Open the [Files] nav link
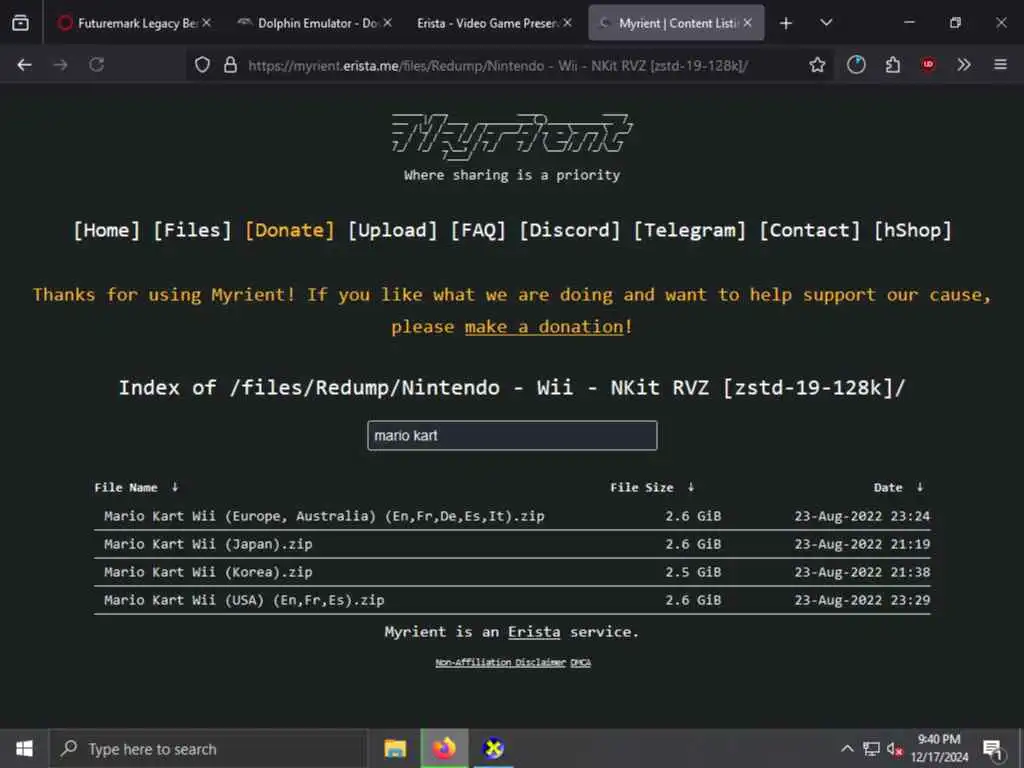The image size is (1024, 768). point(192,230)
